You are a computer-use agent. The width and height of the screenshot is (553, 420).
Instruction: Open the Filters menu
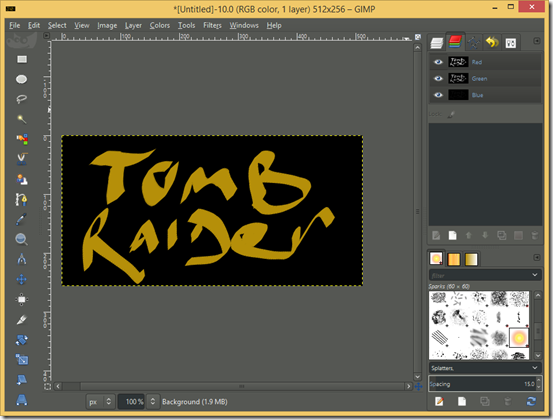pos(212,25)
